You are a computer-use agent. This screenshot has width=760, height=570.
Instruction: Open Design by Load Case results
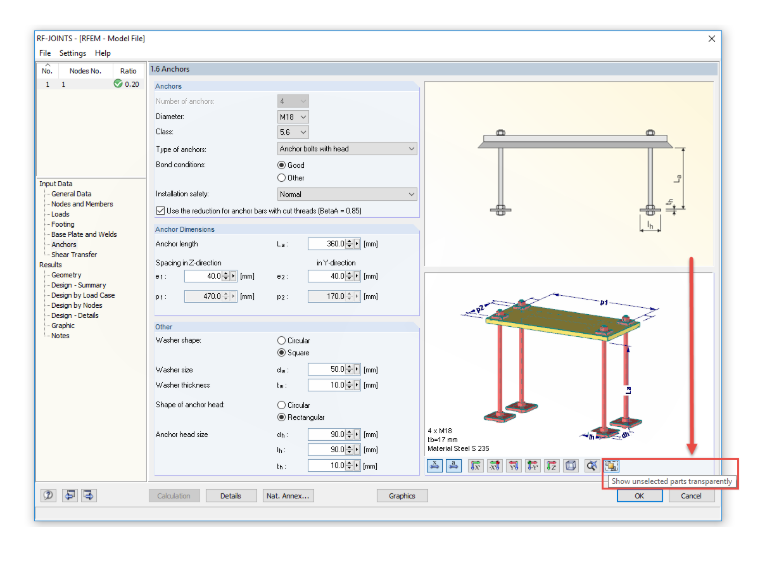[83, 295]
